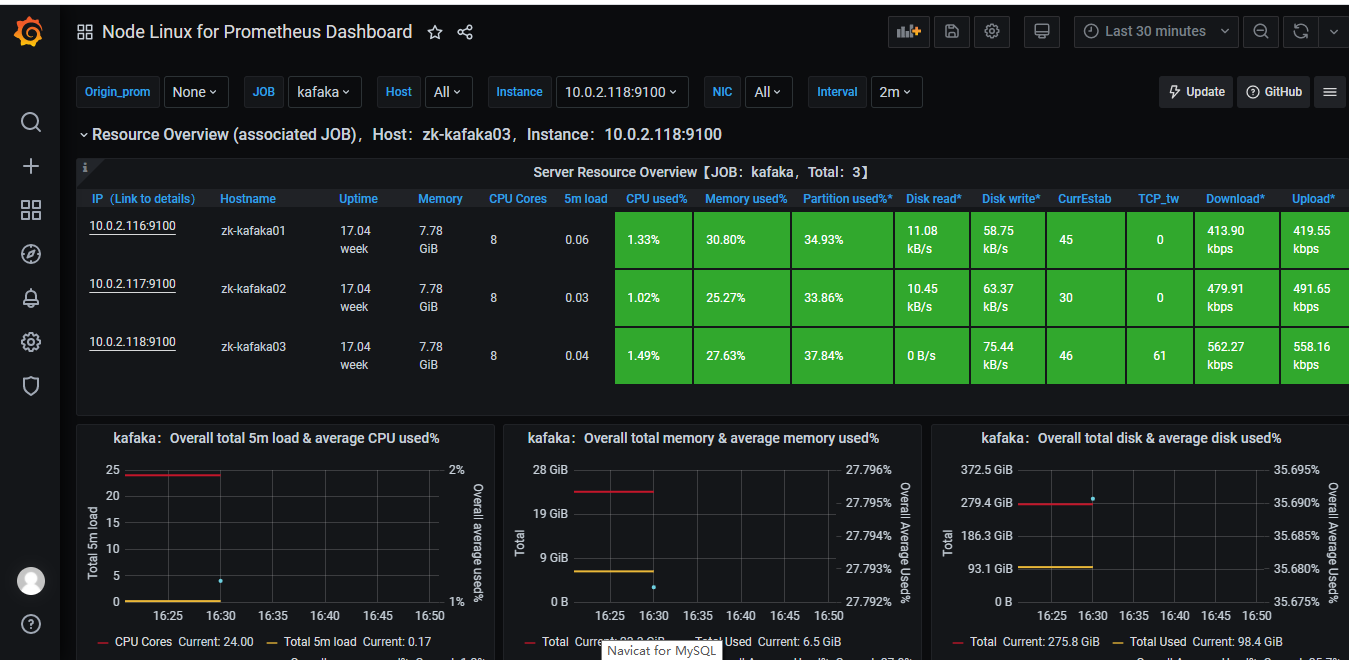Sort table by Hostname column
Image resolution: width=1349 pixels, height=660 pixels.
[248, 199]
